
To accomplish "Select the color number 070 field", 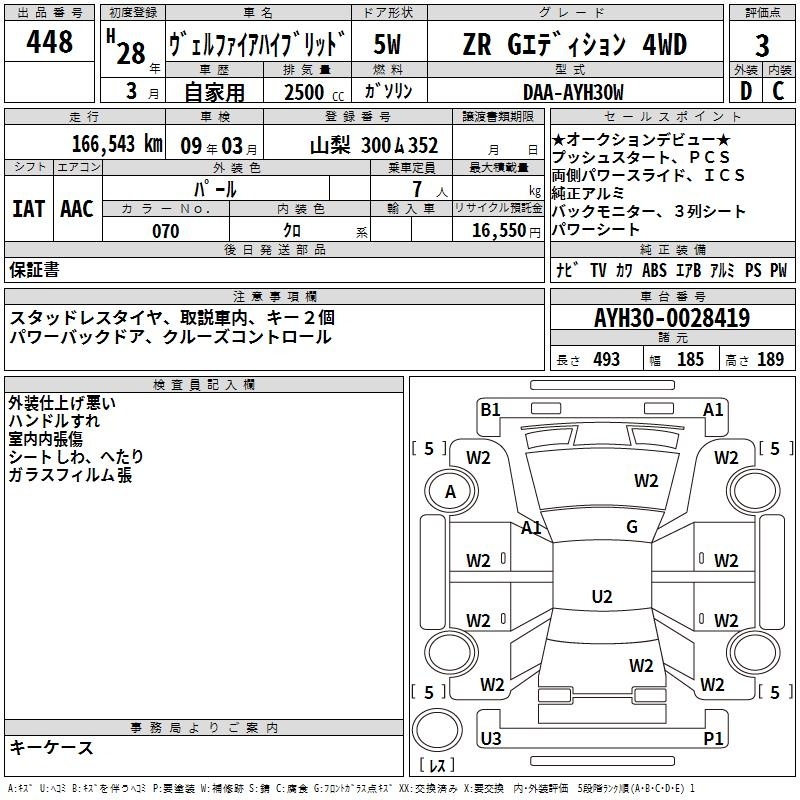I will [165, 231].
